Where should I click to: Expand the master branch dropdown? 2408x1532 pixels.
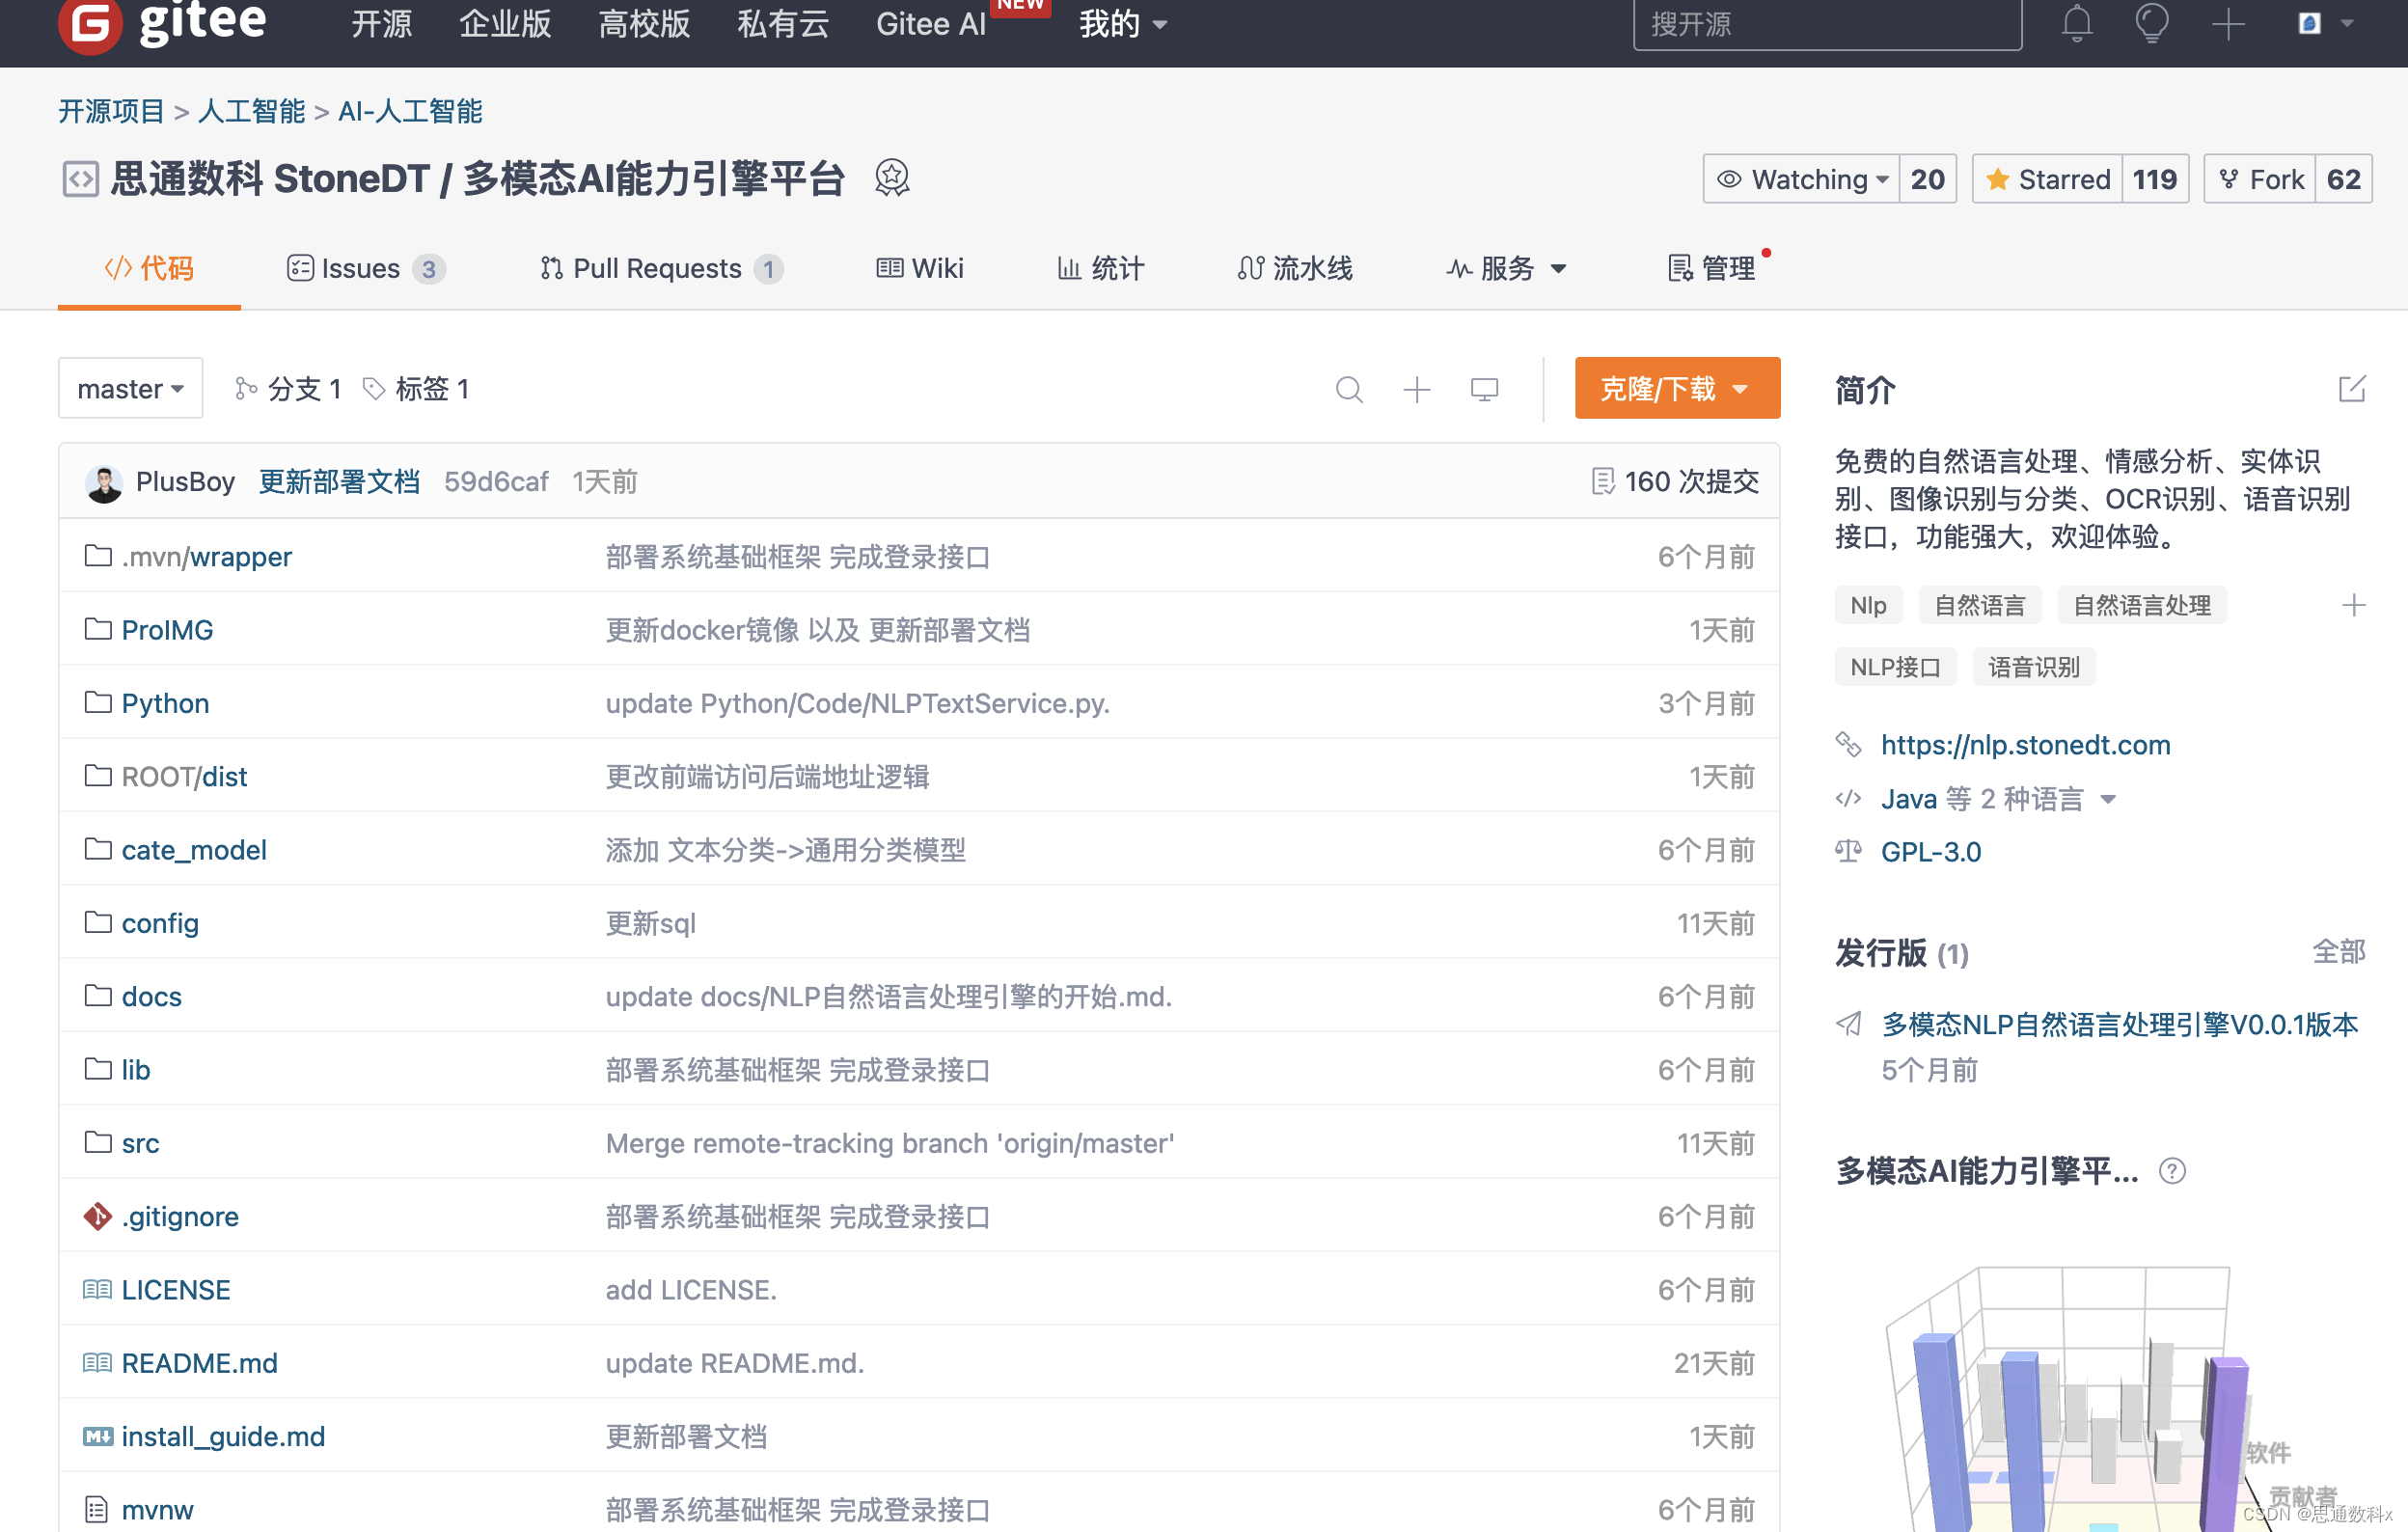click(x=131, y=390)
